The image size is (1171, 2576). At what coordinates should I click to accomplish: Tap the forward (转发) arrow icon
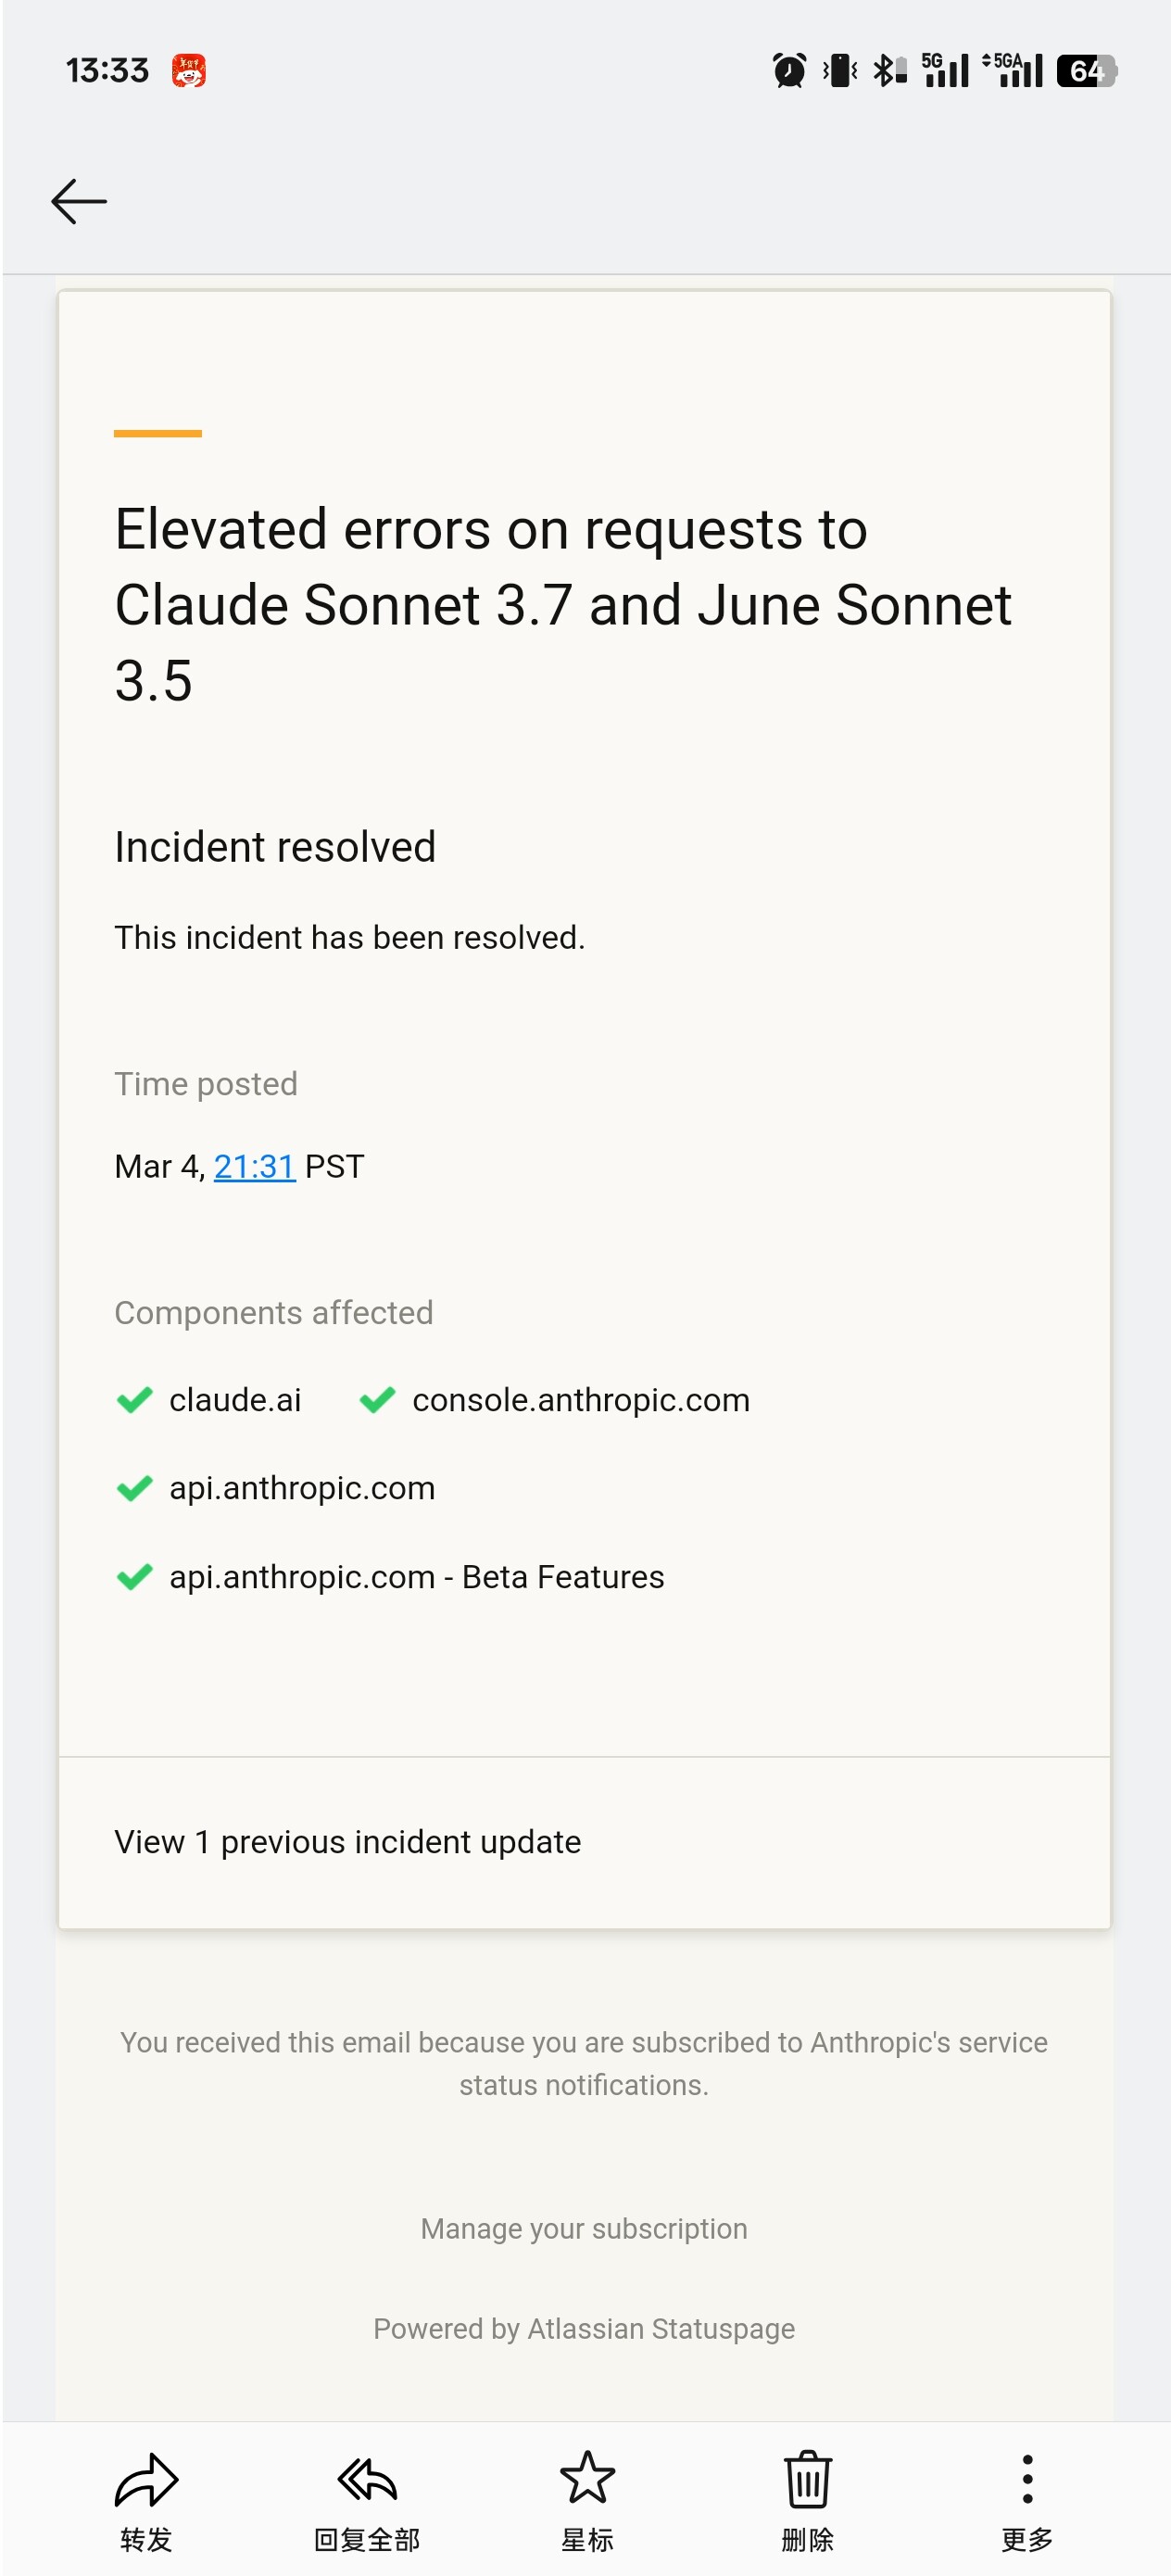click(x=146, y=2480)
